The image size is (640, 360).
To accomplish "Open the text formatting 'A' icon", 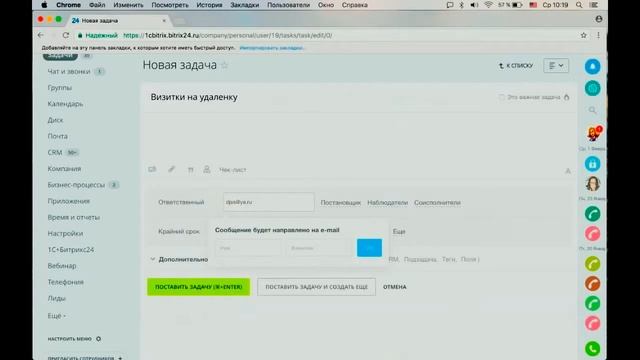I will coord(568,171).
